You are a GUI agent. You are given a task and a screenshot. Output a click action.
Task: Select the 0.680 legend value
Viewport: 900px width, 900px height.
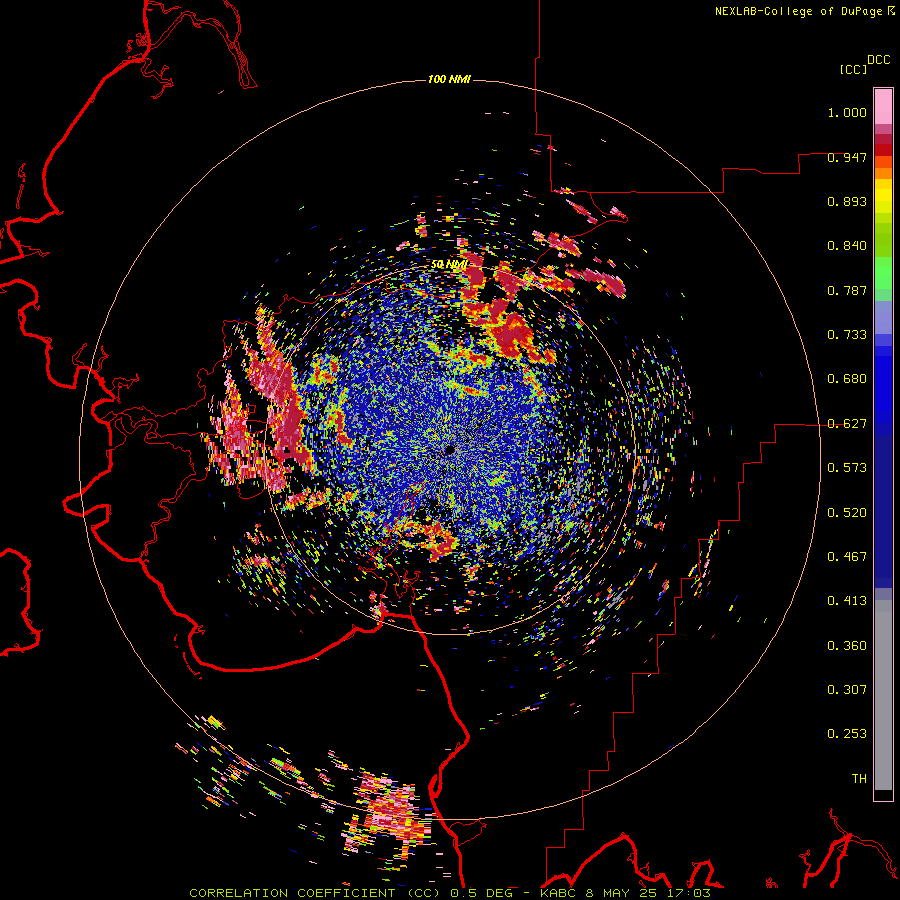[x=847, y=379]
